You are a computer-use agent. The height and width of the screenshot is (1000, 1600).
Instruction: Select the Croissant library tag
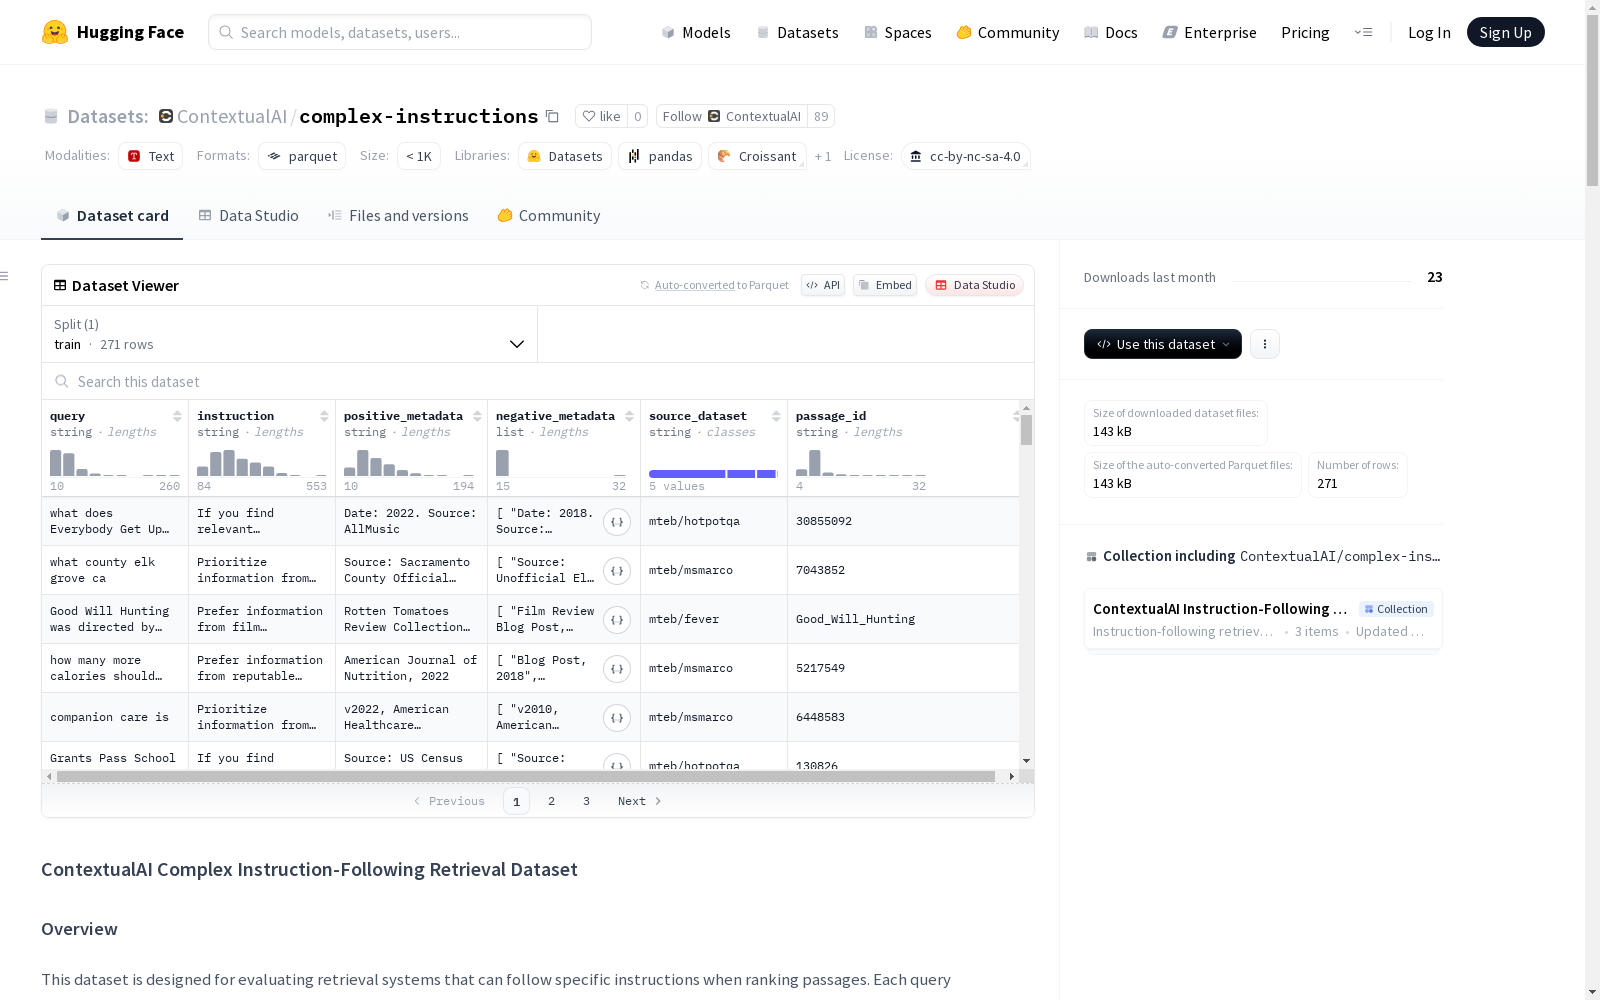757,156
